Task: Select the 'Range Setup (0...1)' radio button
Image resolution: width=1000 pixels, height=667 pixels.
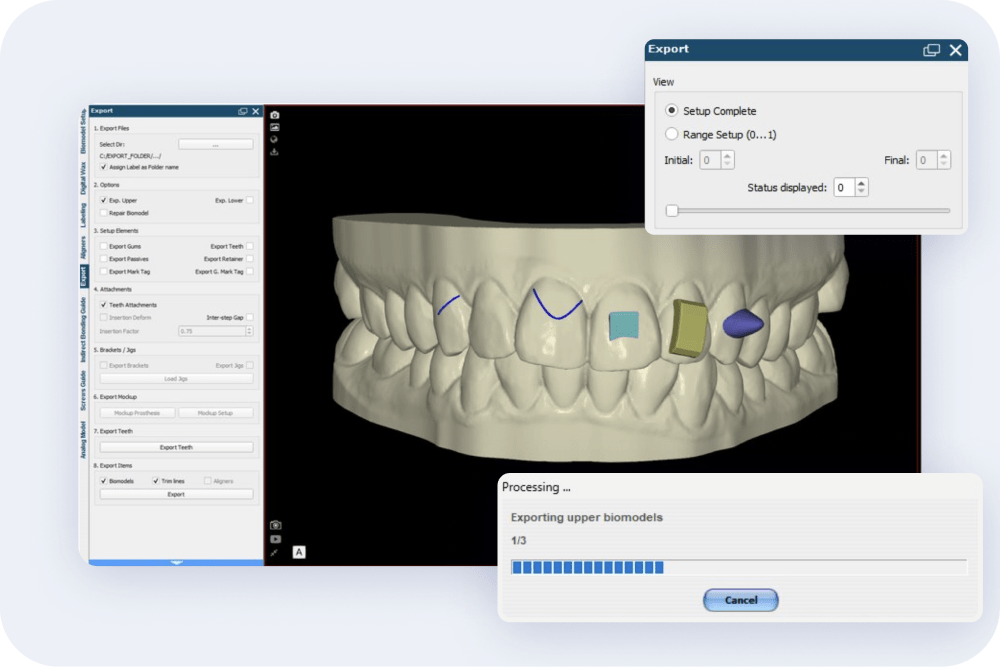Action: pyautogui.click(x=671, y=135)
